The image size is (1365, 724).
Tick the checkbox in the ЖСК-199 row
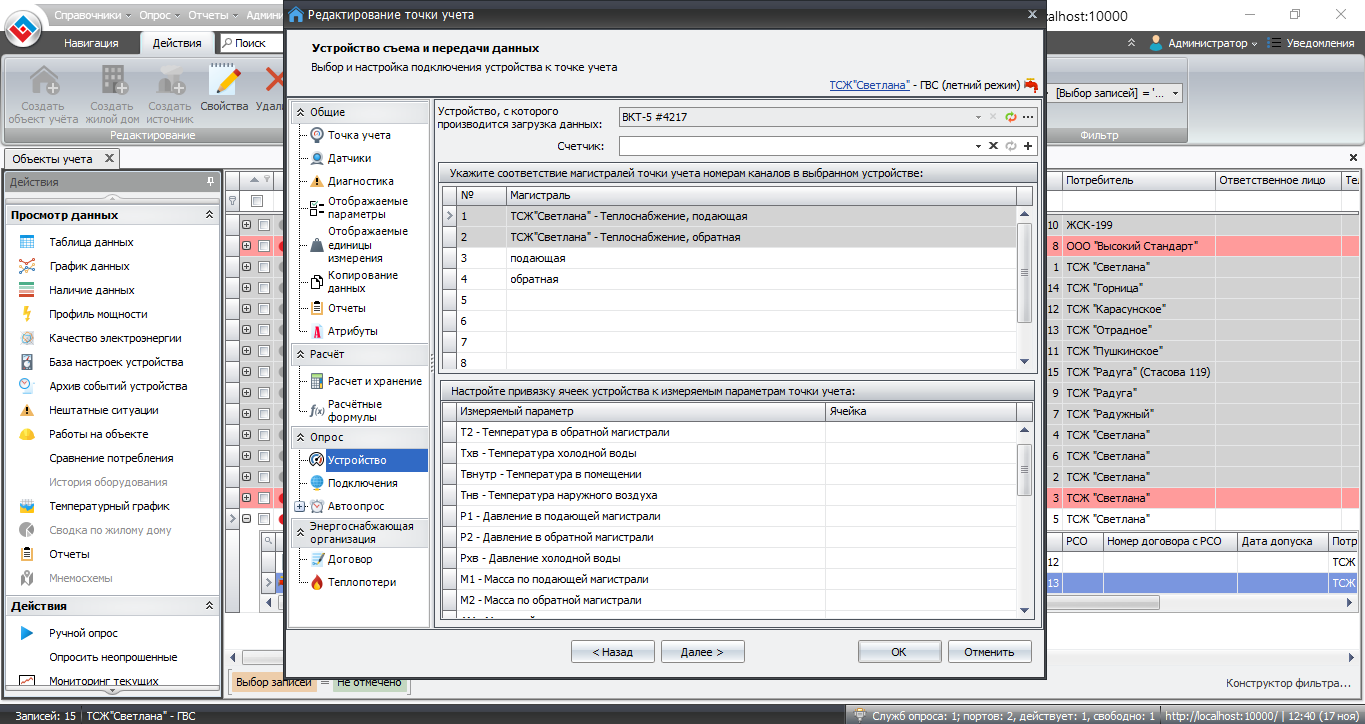point(264,225)
